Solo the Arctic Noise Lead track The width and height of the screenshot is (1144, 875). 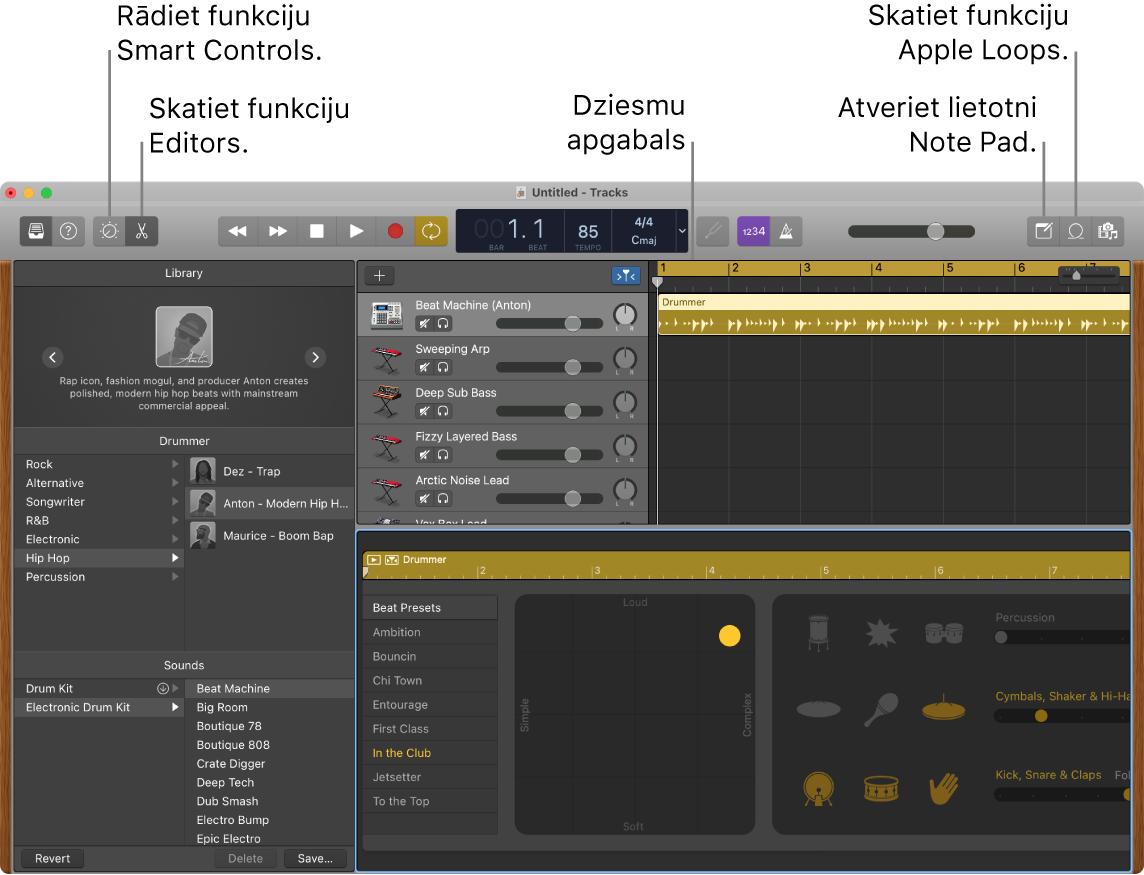click(443, 498)
